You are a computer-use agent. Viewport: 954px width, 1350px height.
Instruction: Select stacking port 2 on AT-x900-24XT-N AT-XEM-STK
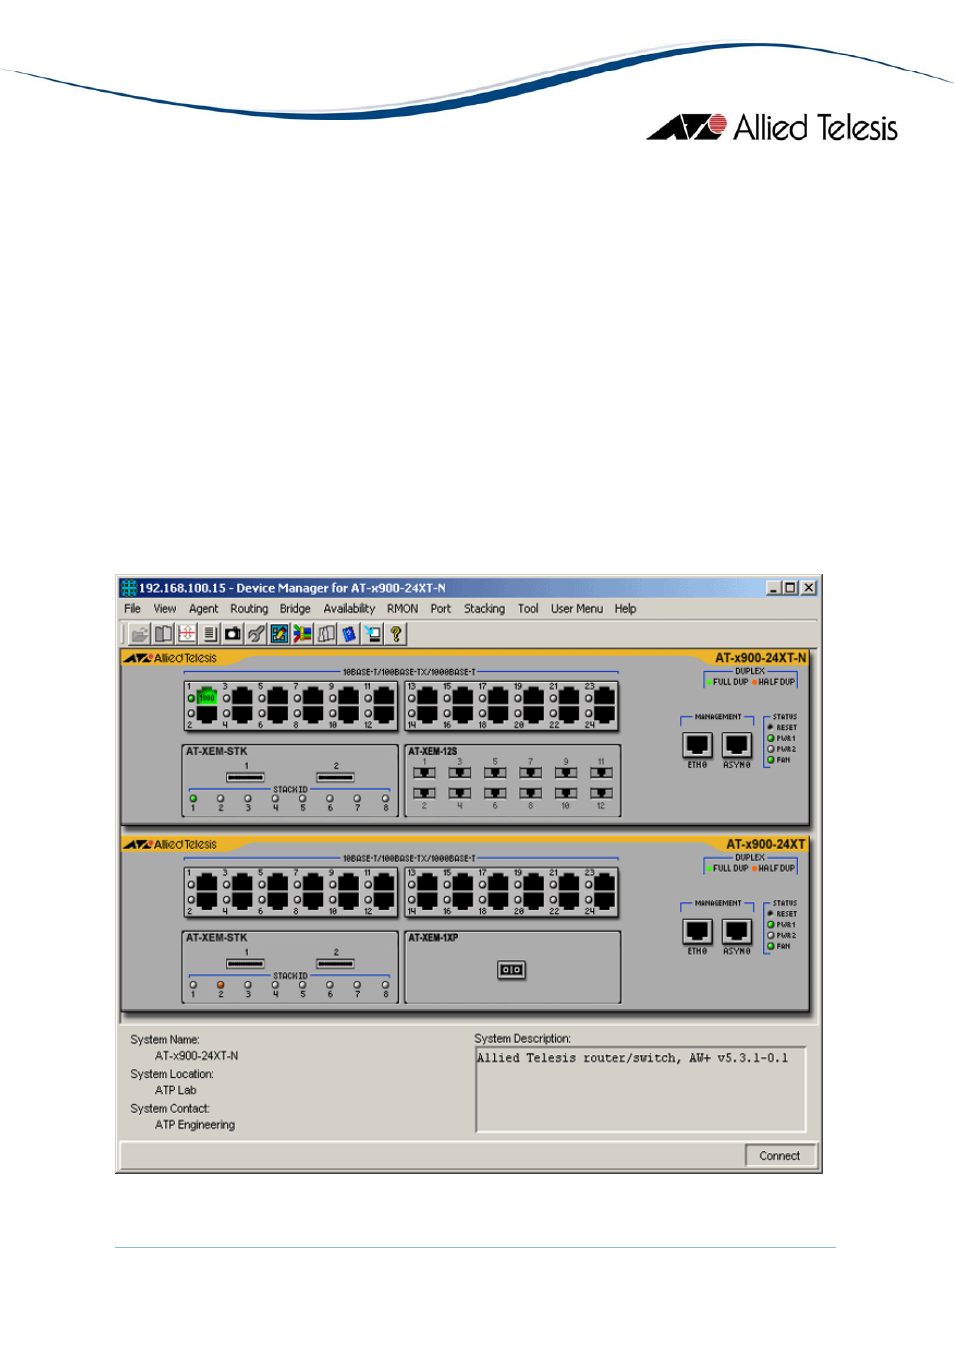click(335, 777)
